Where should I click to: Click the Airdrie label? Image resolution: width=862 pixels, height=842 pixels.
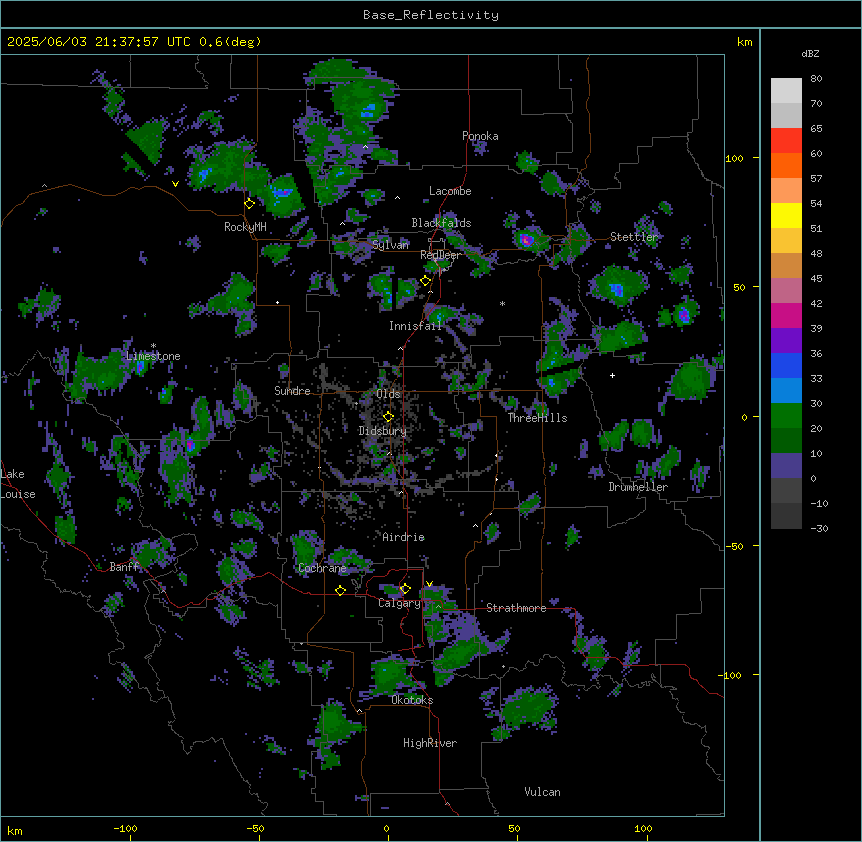coord(404,537)
